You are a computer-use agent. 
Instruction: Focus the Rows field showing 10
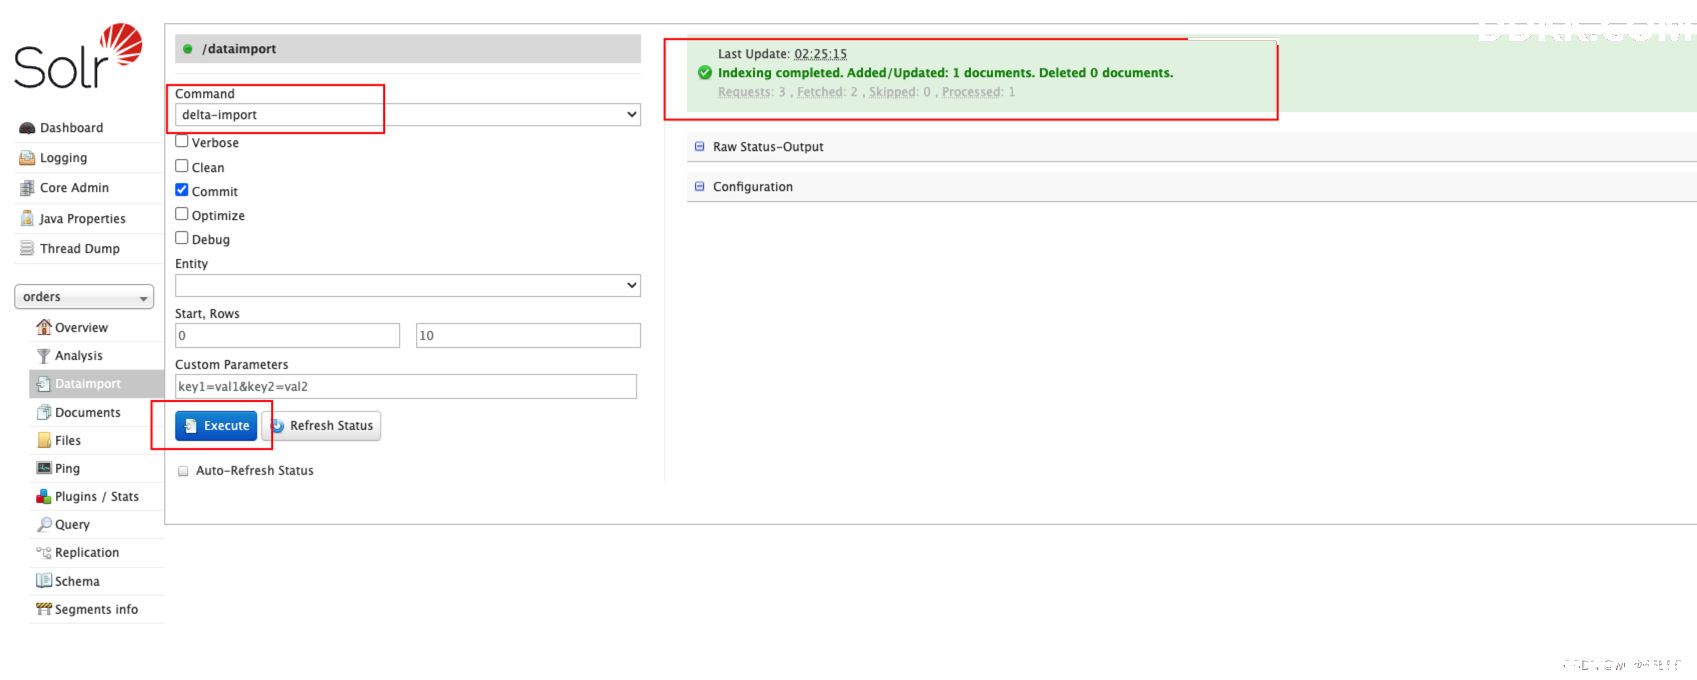pyautogui.click(x=528, y=335)
